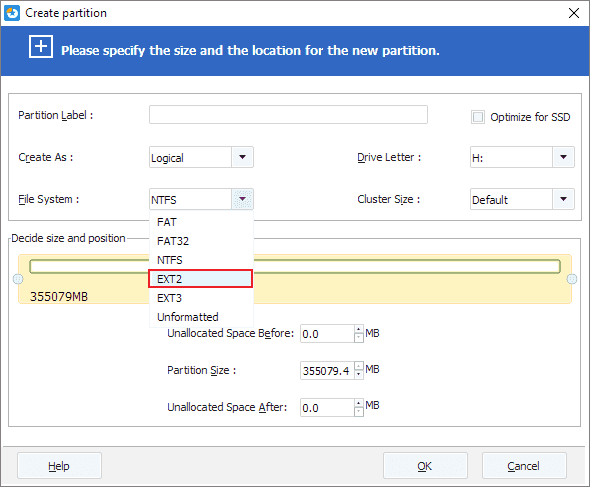Collapse the File System dropdown arrow
This screenshot has height=487, width=590.
242,199
